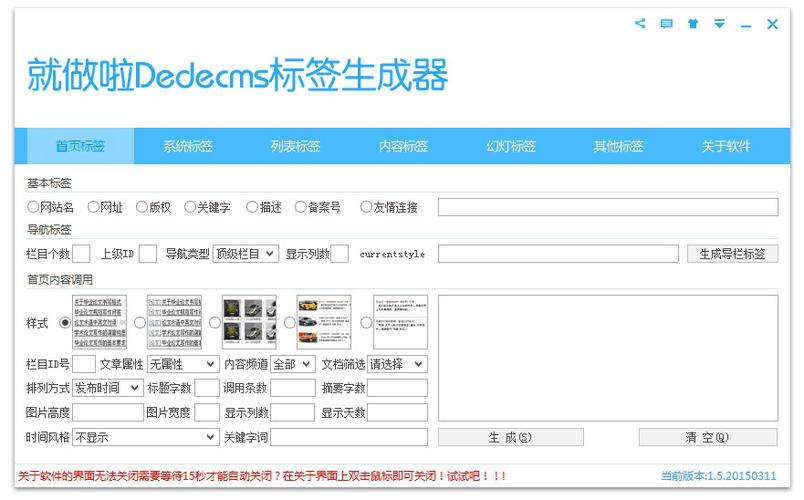This screenshot has width=804, height=500.
Task: Open the 导航类型 dropdown
Action: [246, 254]
